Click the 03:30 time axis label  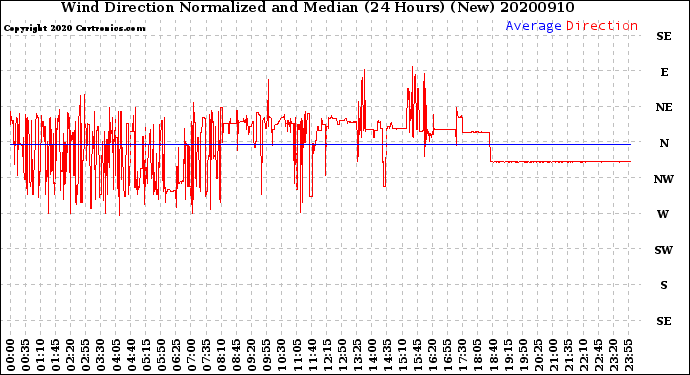coord(100,355)
